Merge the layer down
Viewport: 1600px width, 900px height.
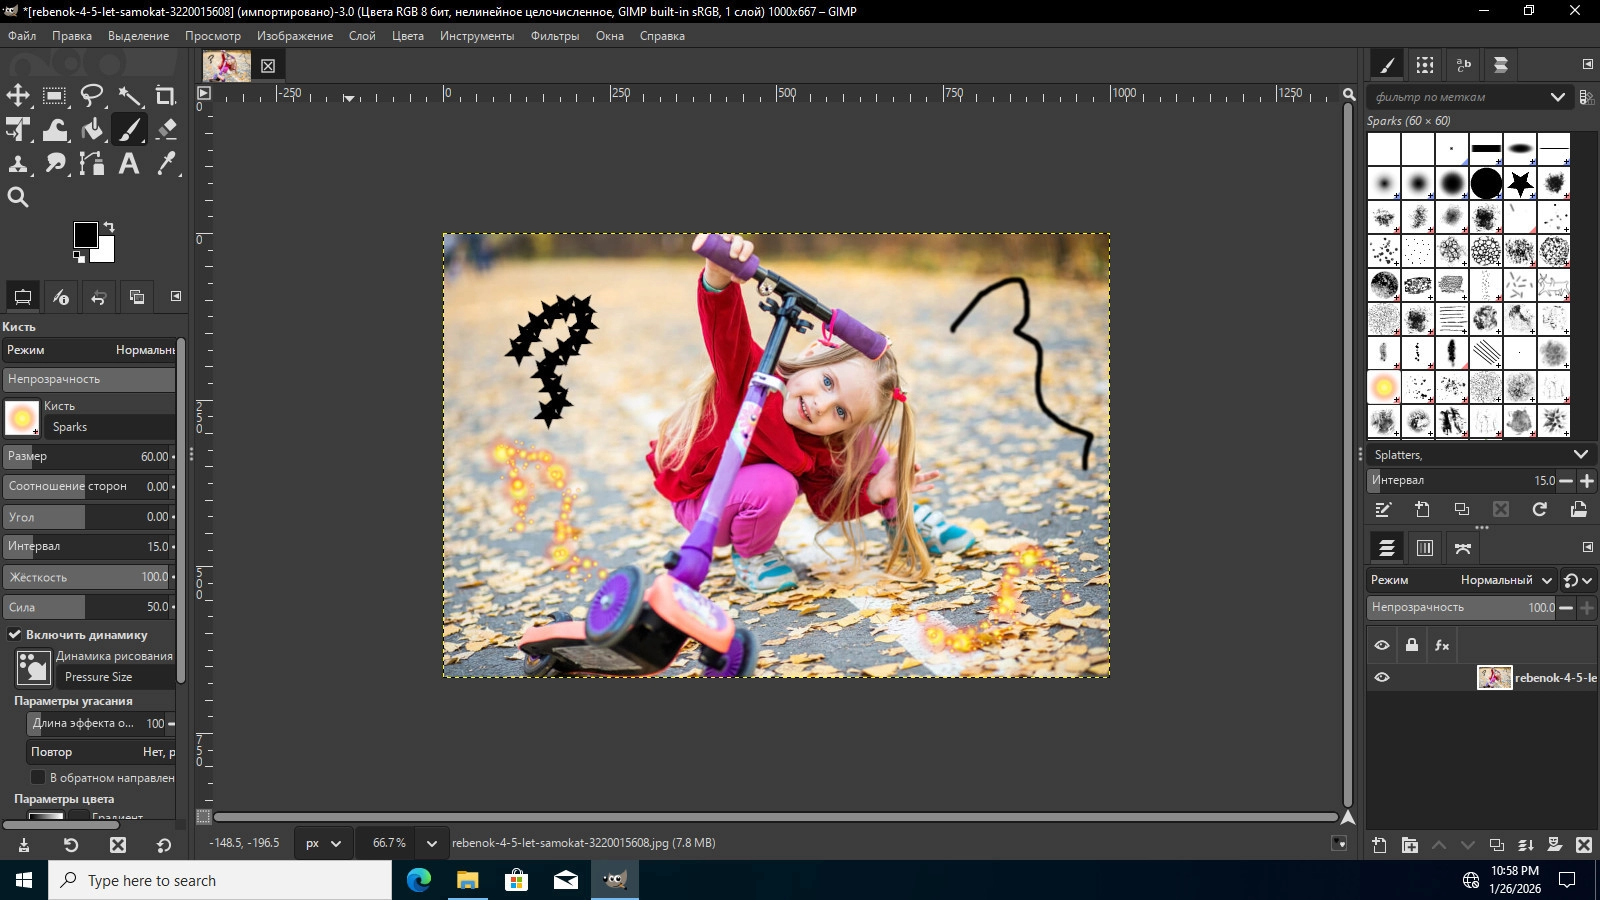click(1526, 845)
